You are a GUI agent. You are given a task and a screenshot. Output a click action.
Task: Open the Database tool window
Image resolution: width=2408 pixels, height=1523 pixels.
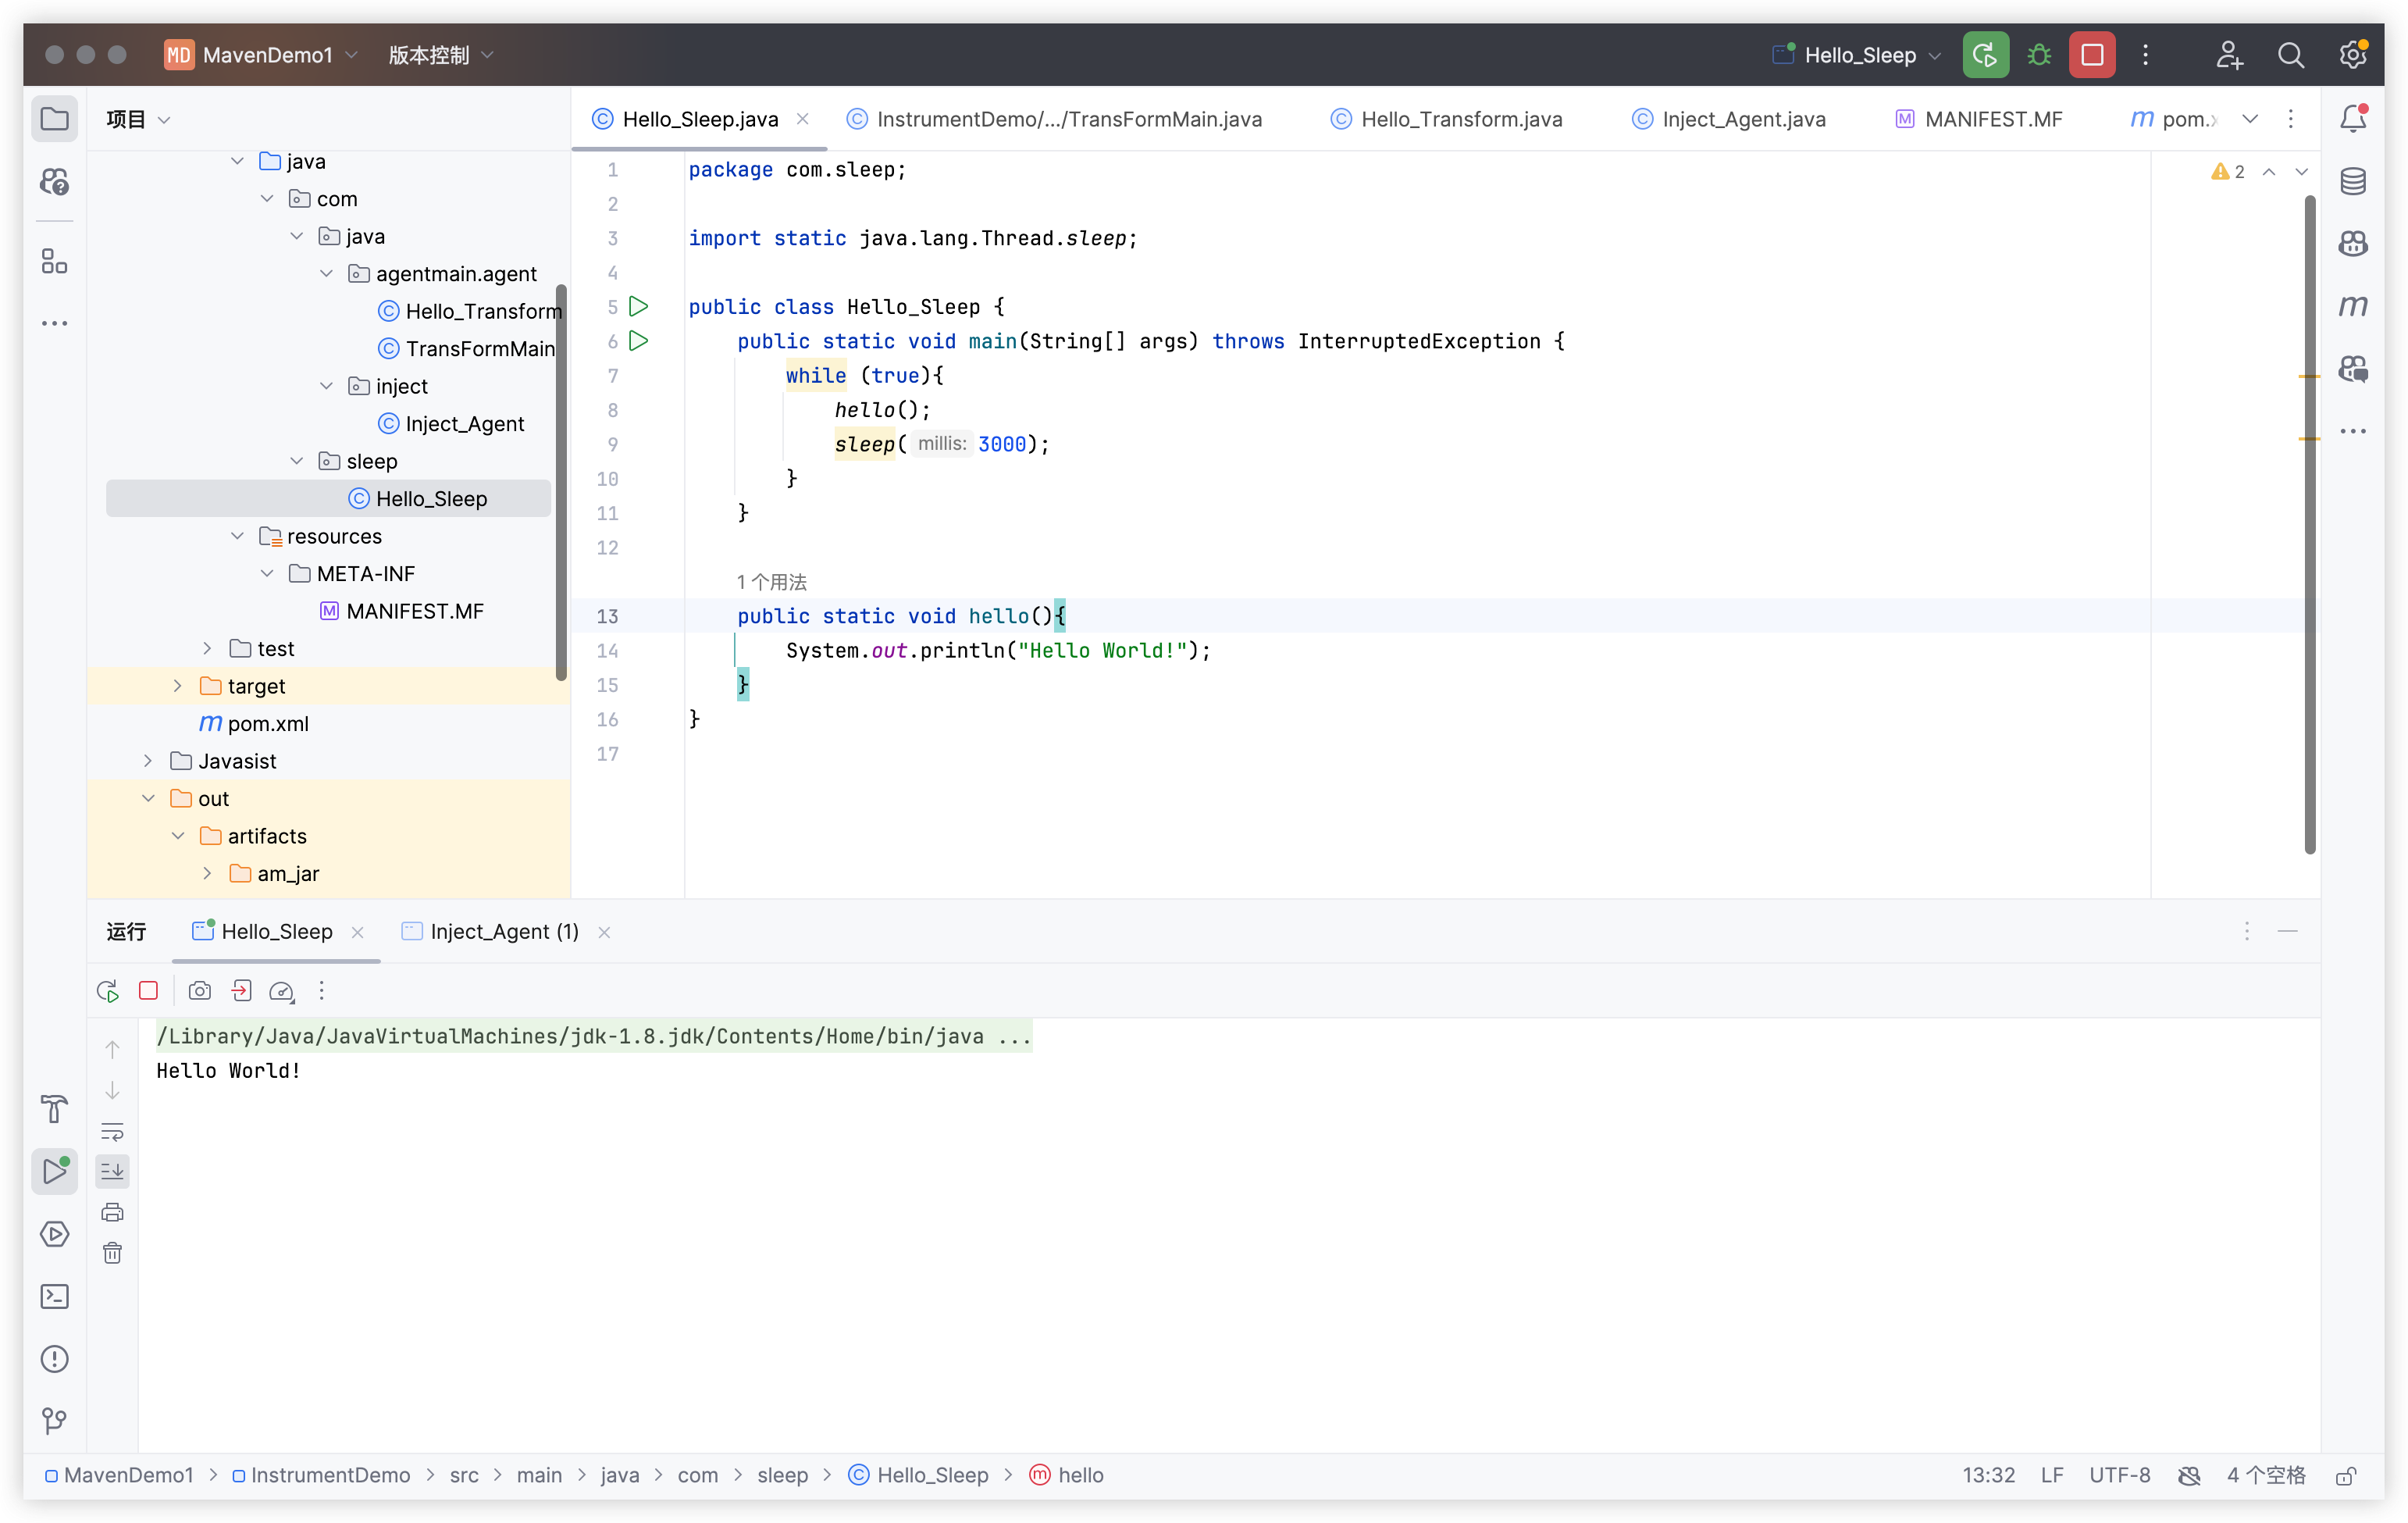(2353, 181)
